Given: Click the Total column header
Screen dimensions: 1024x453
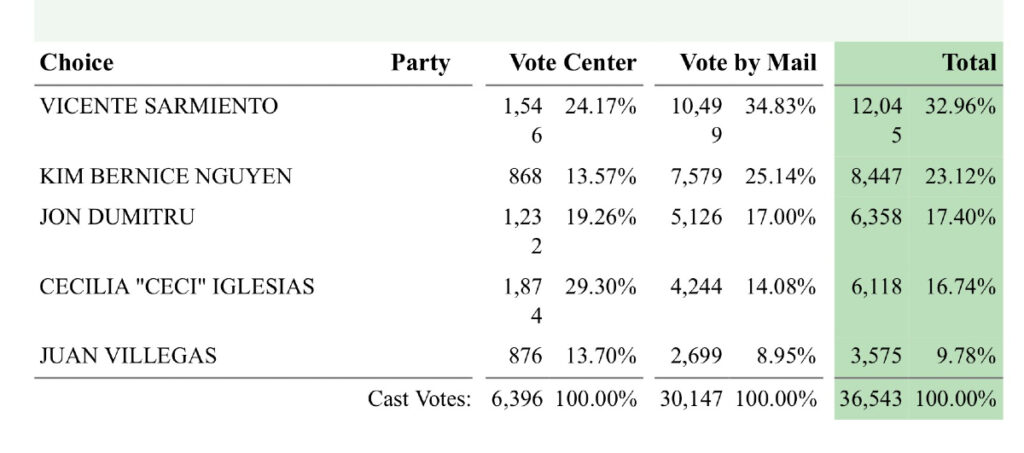Looking at the screenshot, I should 969,63.
